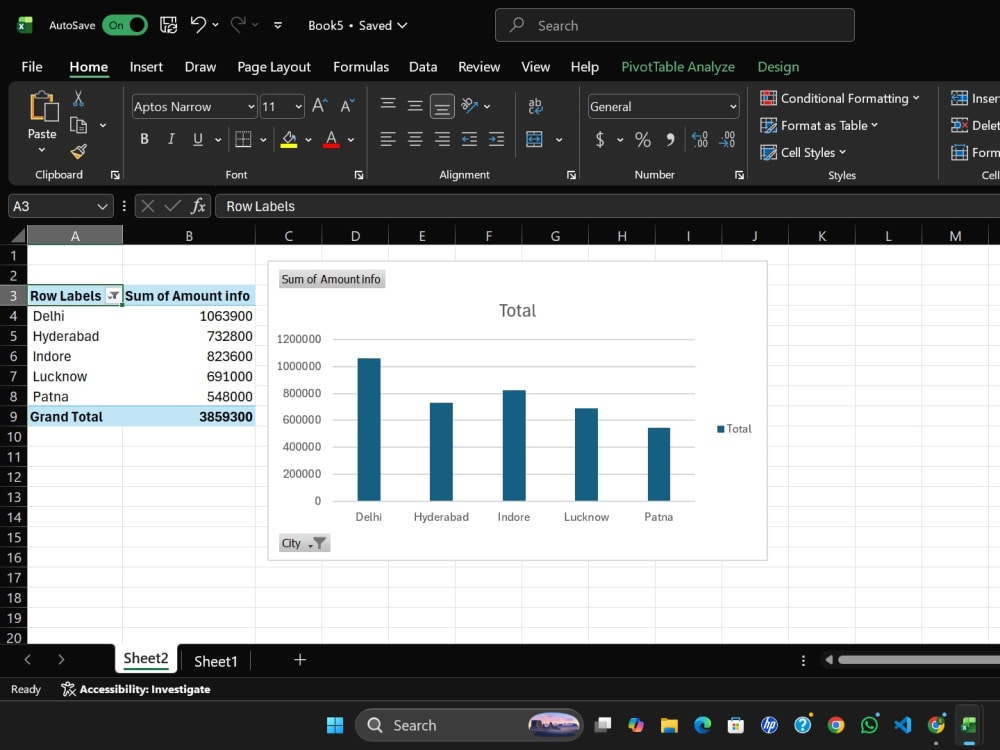Click the Paste clipboard icon
1000x750 pixels.
coord(43,106)
